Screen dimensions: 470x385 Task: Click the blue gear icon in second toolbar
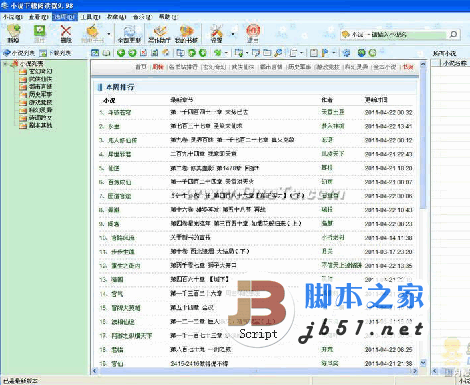[x=347, y=53]
